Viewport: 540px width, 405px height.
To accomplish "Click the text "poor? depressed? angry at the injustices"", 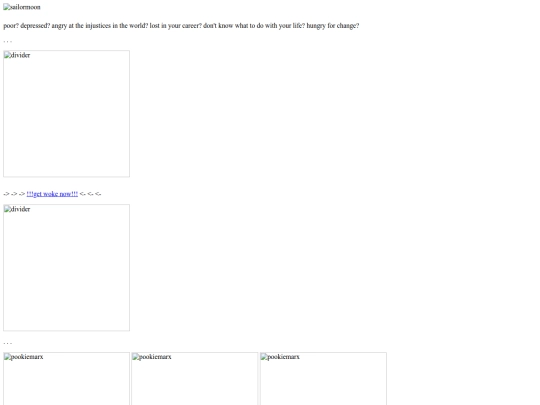I will [57, 26].
